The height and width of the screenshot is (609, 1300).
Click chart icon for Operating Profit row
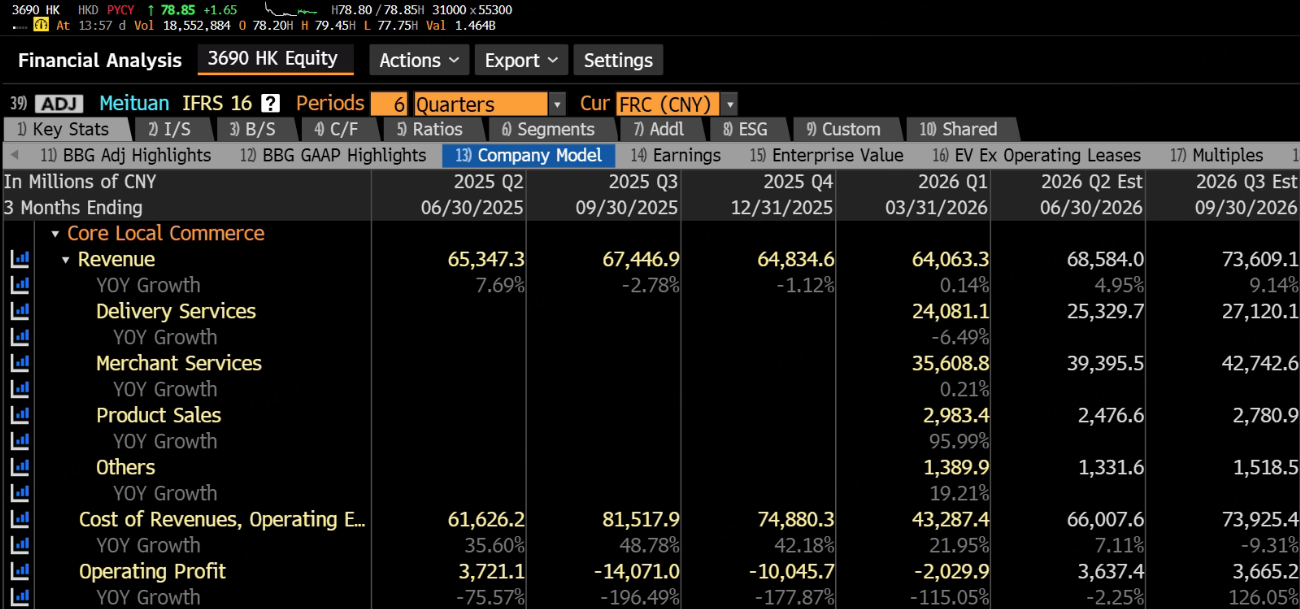click(x=19, y=571)
